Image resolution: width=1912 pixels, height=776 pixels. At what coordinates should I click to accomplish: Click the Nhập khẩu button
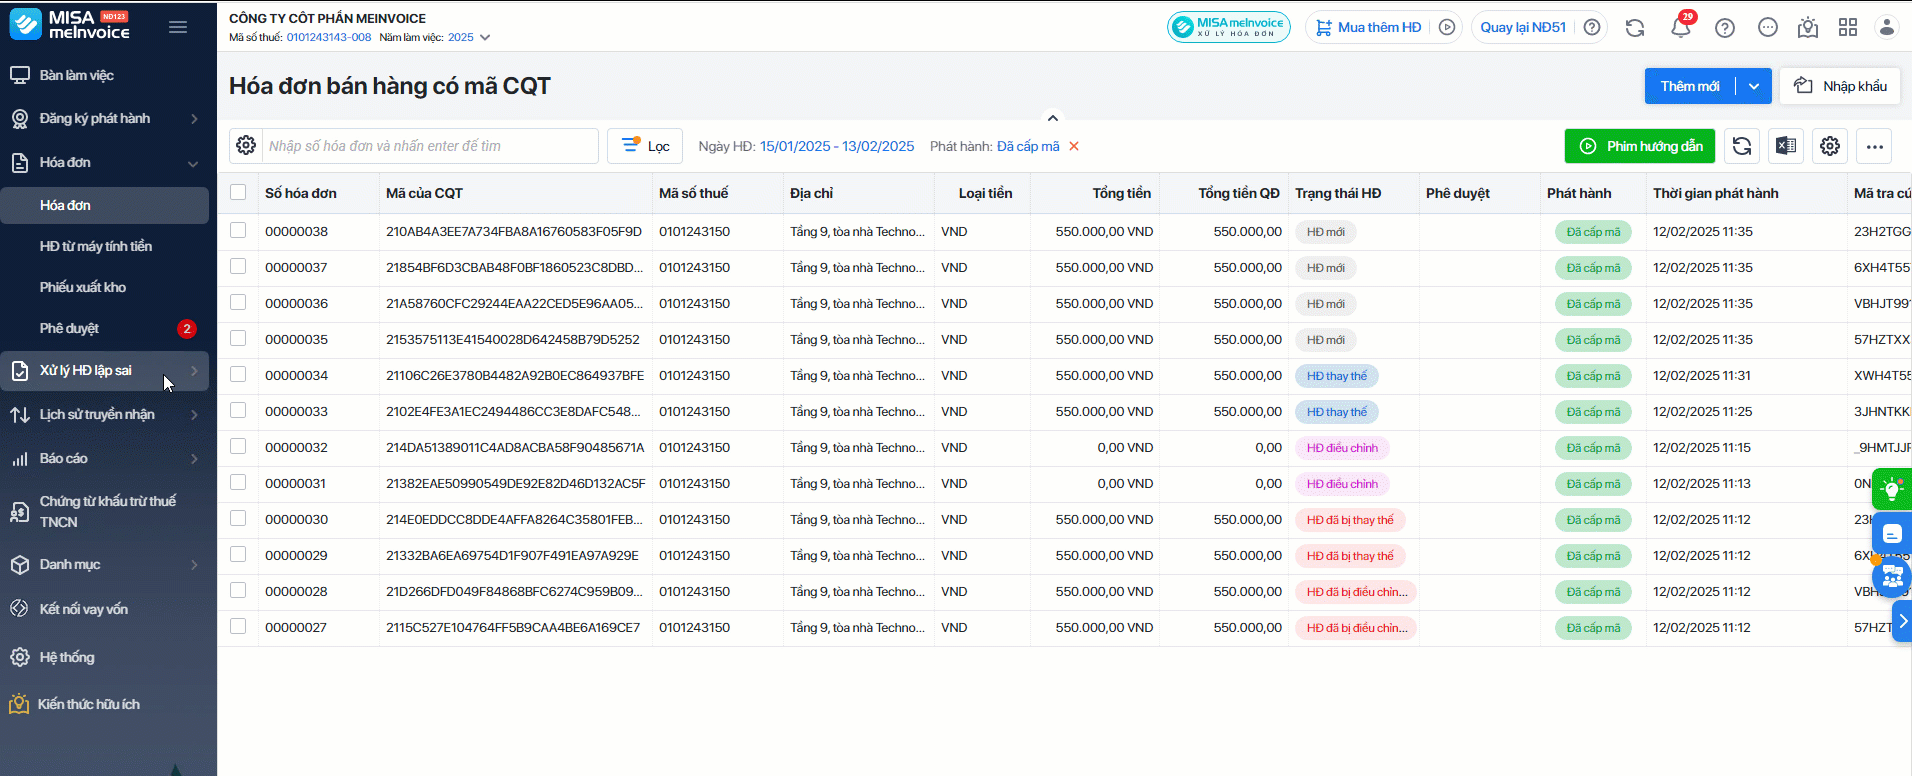[1841, 86]
